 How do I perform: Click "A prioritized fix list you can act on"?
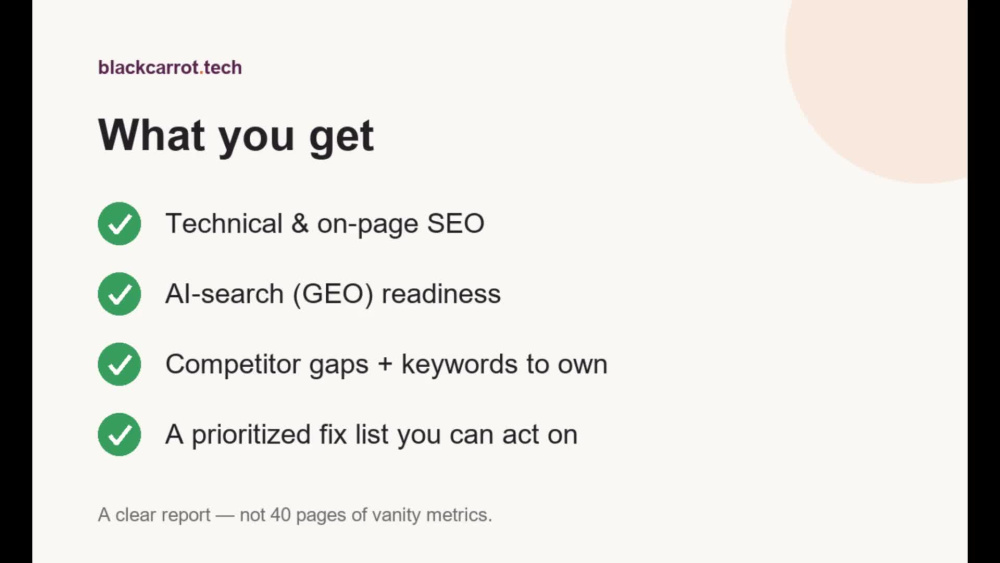371,434
